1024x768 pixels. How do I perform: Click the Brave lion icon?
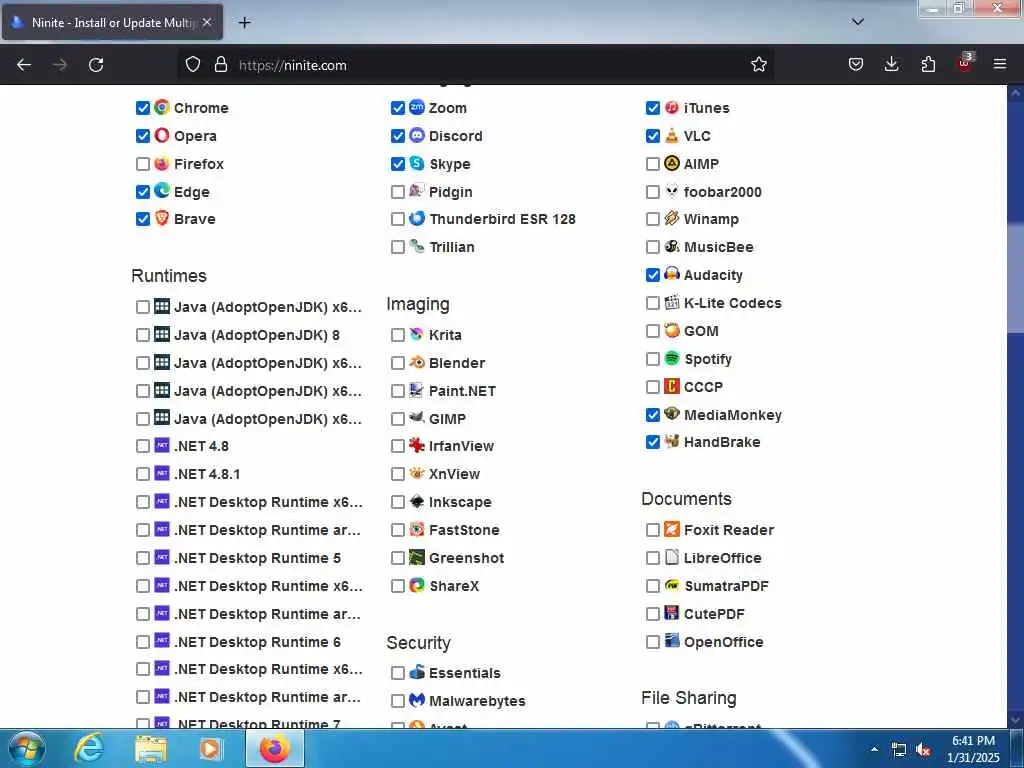162,218
